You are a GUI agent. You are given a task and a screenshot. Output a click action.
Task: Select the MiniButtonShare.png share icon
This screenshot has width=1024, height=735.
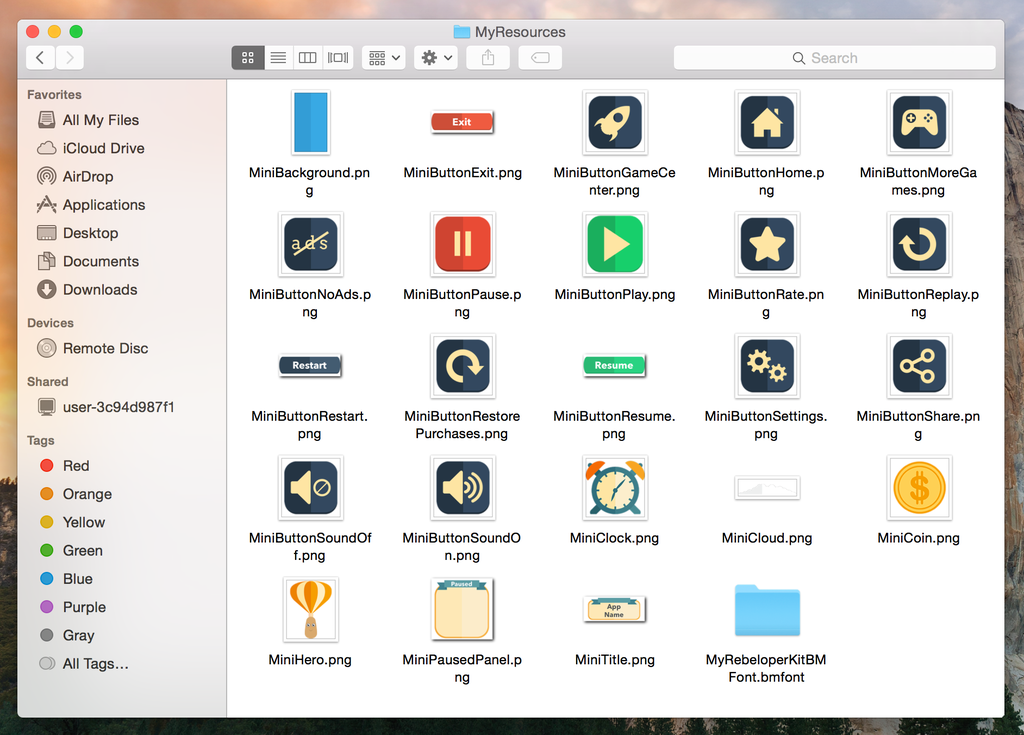point(919,366)
